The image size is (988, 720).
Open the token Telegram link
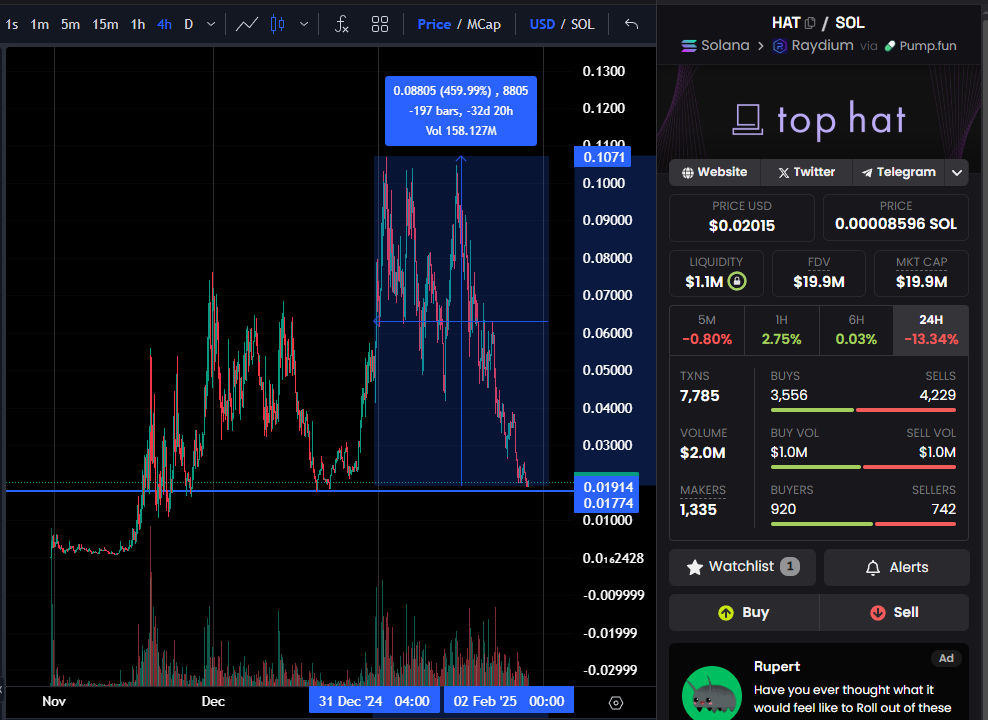898,172
